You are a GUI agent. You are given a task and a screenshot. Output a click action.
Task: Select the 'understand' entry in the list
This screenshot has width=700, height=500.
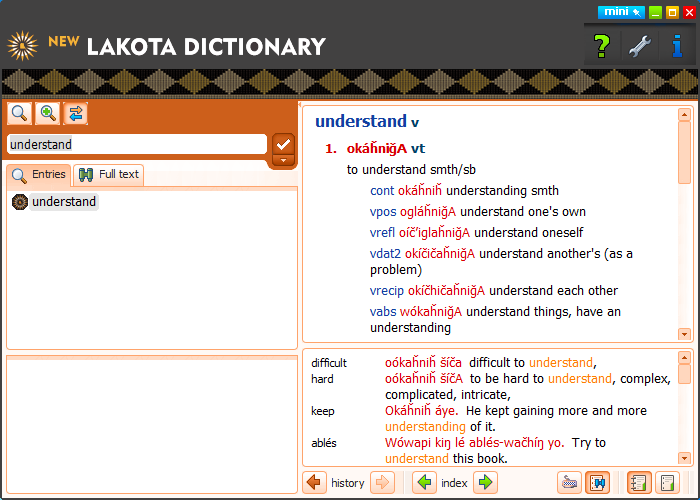click(64, 202)
